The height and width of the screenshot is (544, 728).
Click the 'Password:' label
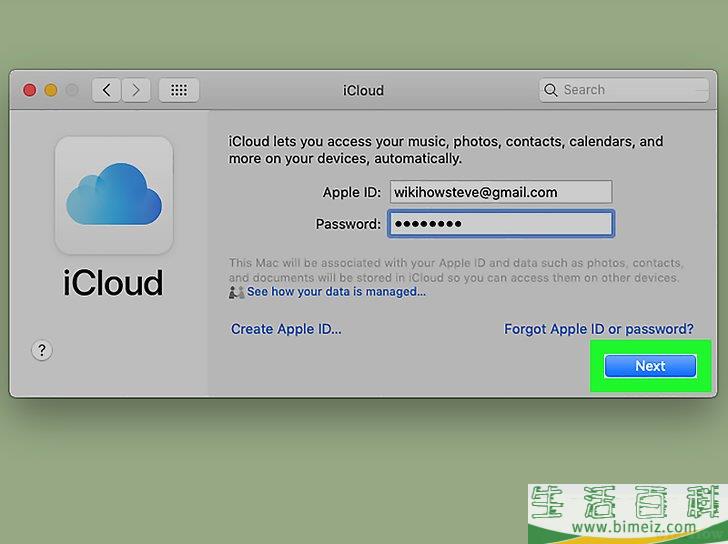(x=348, y=224)
